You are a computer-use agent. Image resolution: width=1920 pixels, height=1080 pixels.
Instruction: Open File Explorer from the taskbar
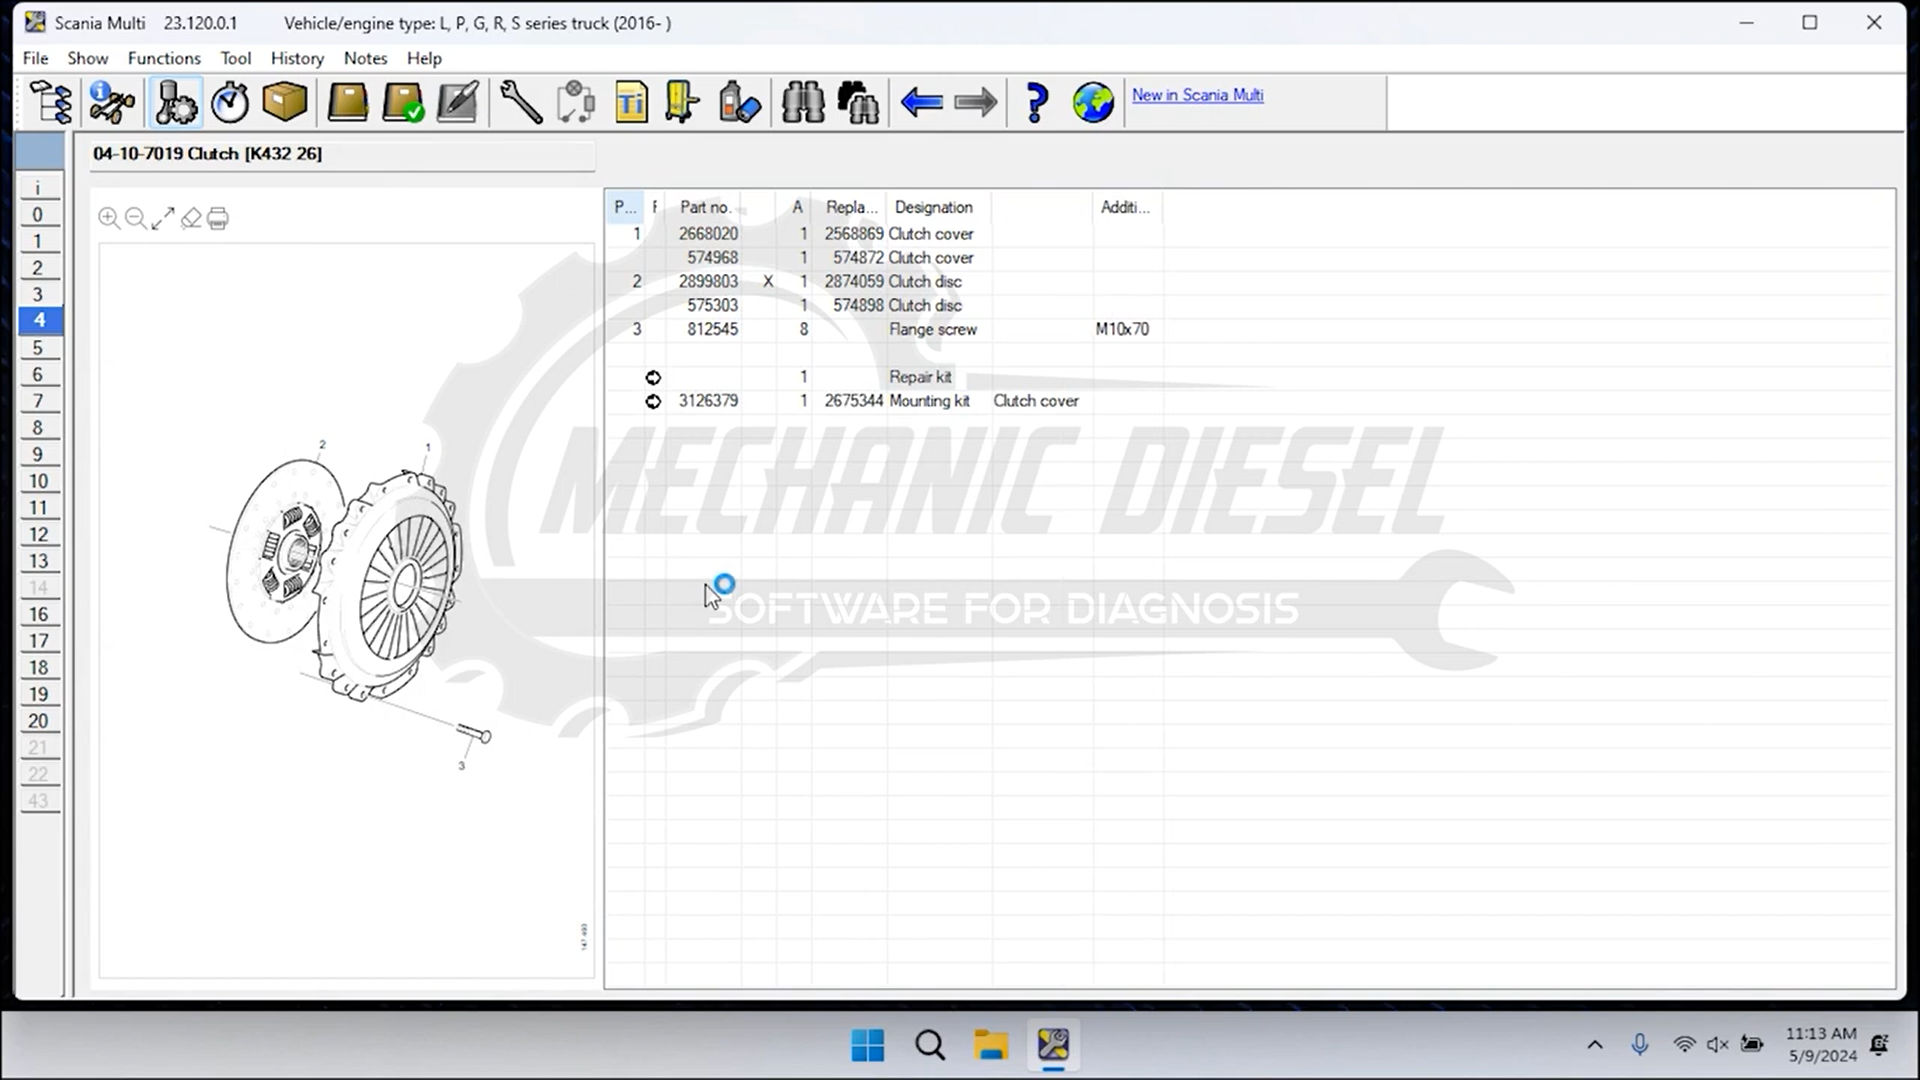pyautogui.click(x=991, y=1045)
